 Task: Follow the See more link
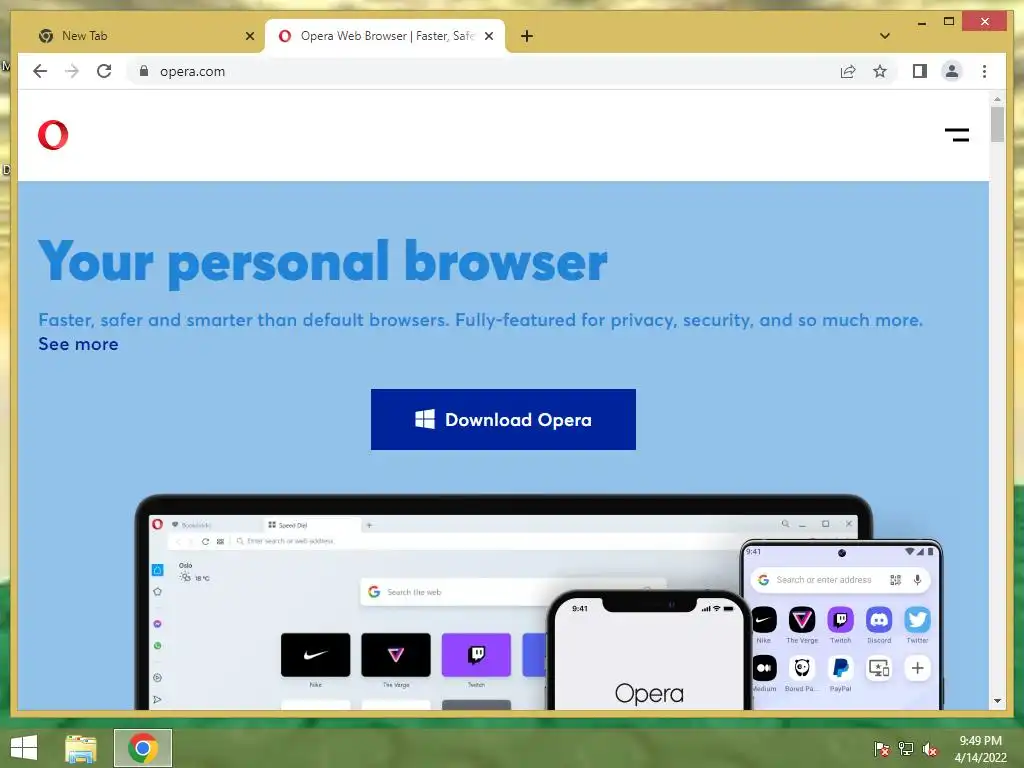click(x=78, y=344)
